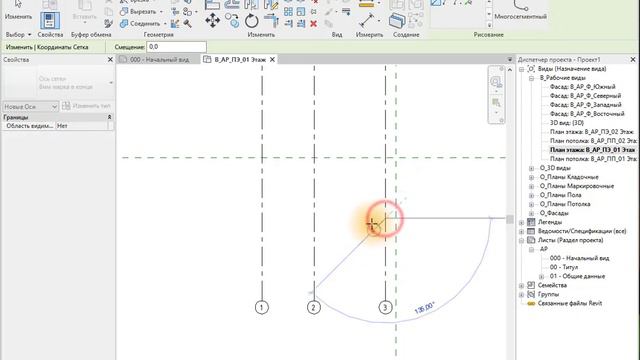Open the Соединить dropdown arrow

[165, 24]
